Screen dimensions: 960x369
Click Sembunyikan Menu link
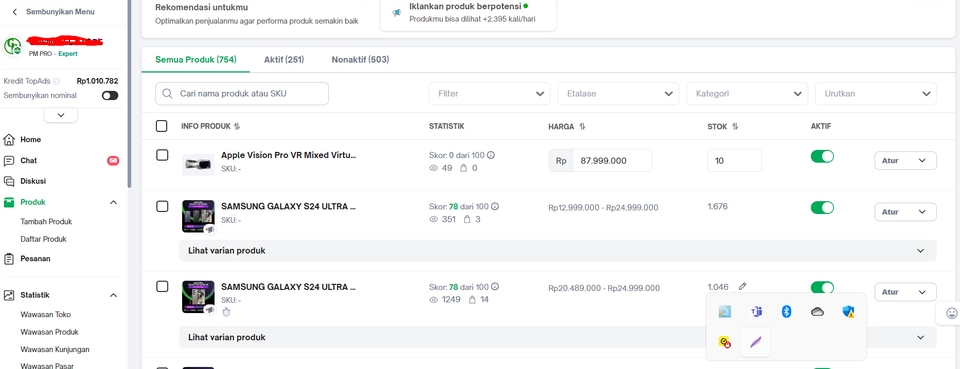[x=60, y=12]
